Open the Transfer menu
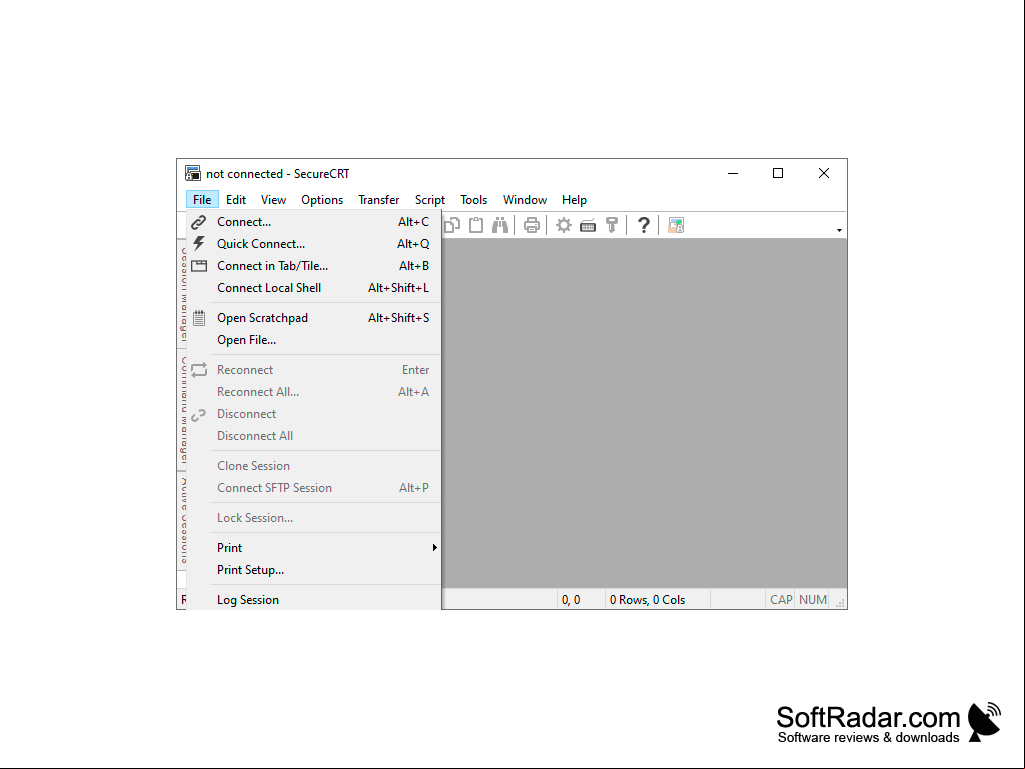Image resolution: width=1025 pixels, height=769 pixels. click(x=378, y=200)
